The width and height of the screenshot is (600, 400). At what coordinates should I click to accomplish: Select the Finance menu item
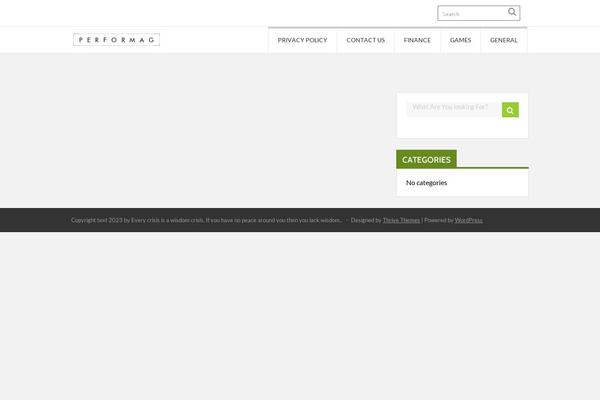(x=417, y=40)
